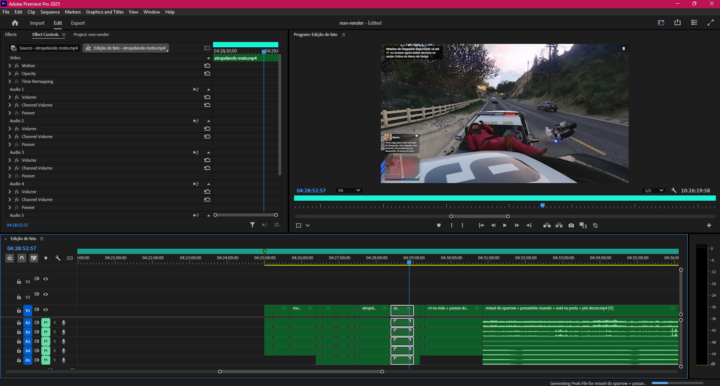Step forward one frame in Program monitor
Image resolution: width=720 pixels, height=386 pixels.
click(517, 225)
